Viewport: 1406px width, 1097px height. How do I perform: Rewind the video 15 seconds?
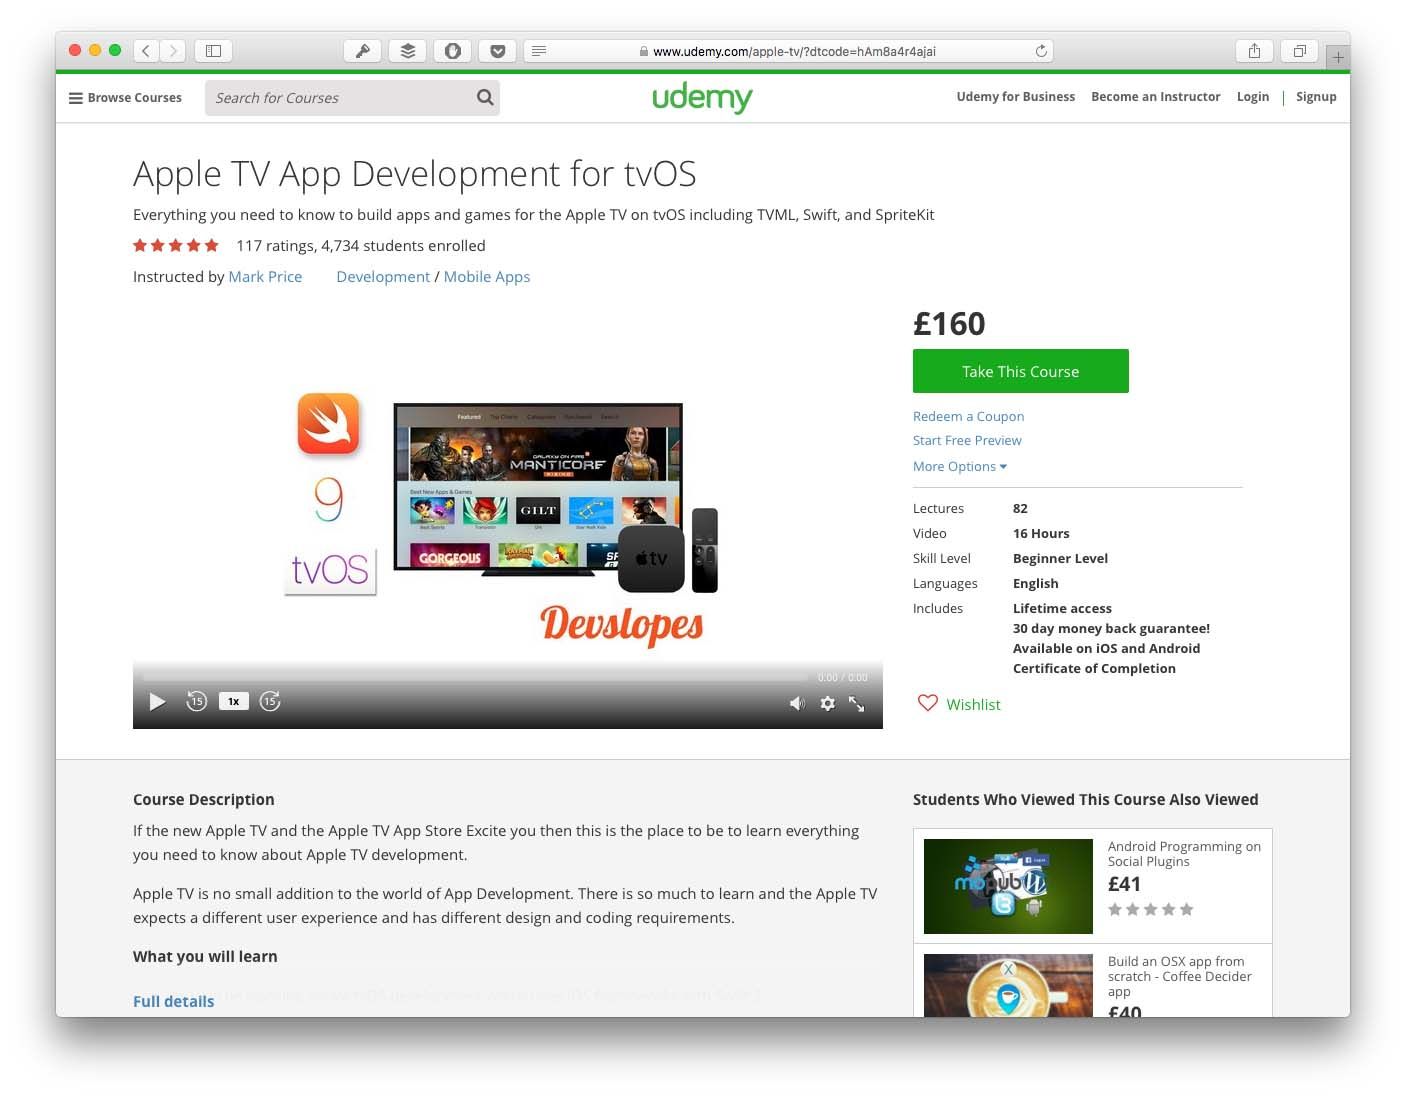(196, 701)
